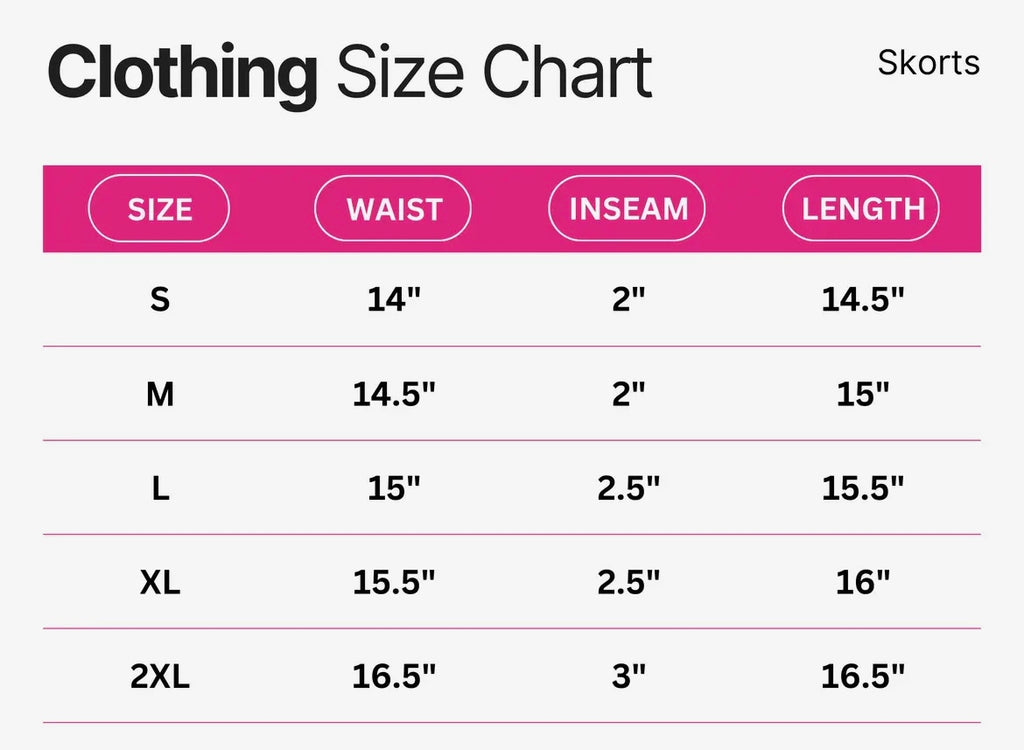Click the 2.5" inseam value for L
The width and height of the screenshot is (1024, 750).
[x=628, y=488]
